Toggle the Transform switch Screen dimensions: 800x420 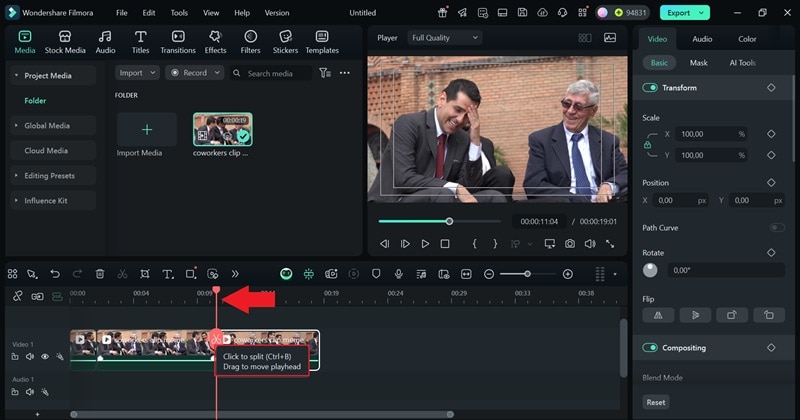650,88
